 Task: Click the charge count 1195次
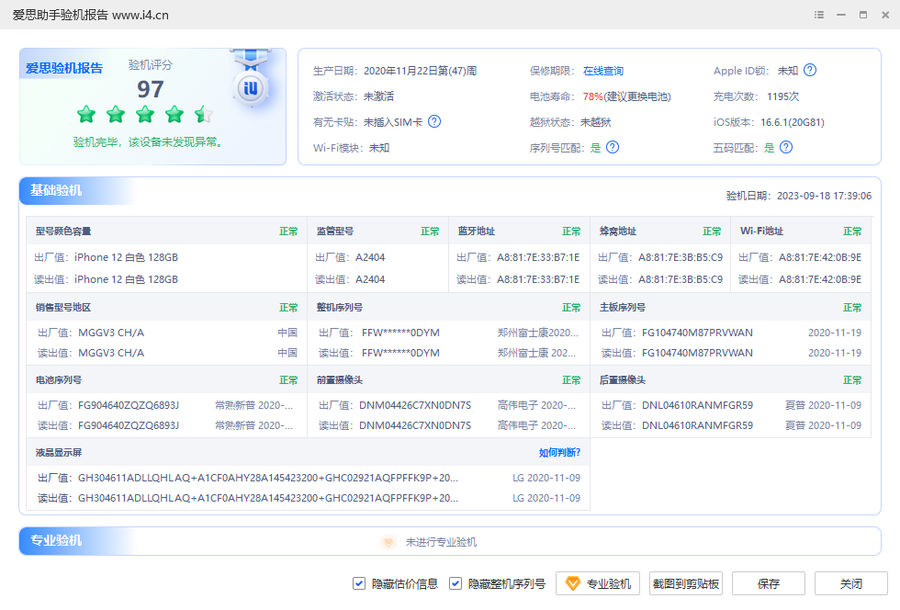point(783,96)
